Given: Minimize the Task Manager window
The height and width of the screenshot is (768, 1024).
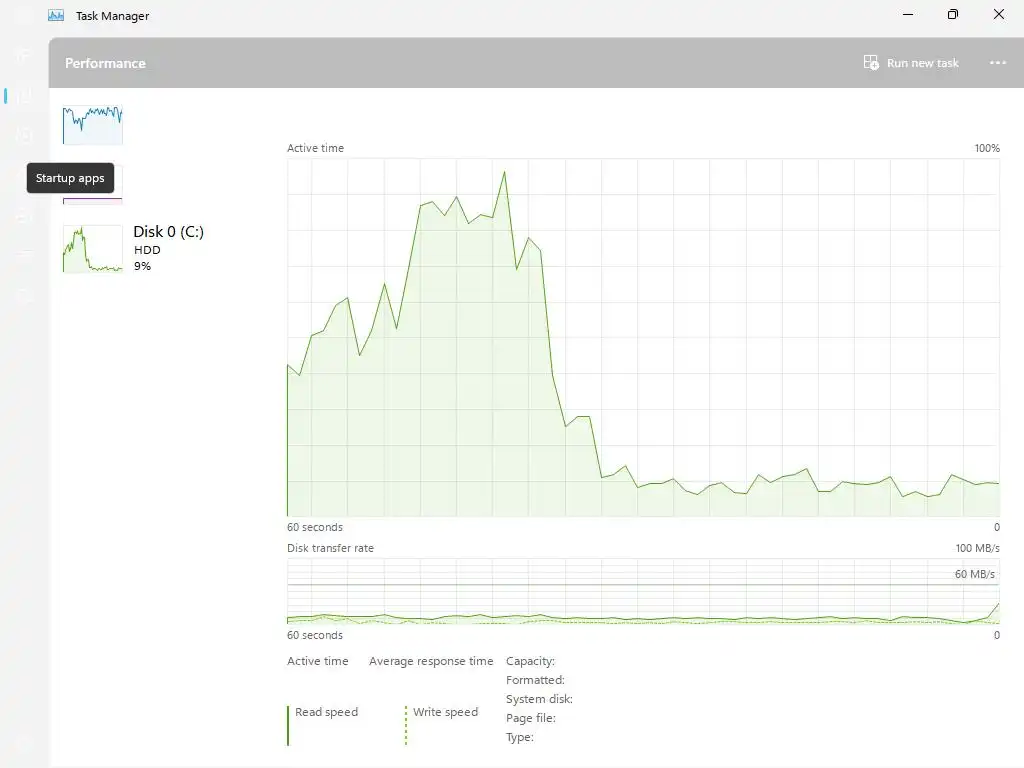Looking at the screenshot, I should tap(908, 14).
